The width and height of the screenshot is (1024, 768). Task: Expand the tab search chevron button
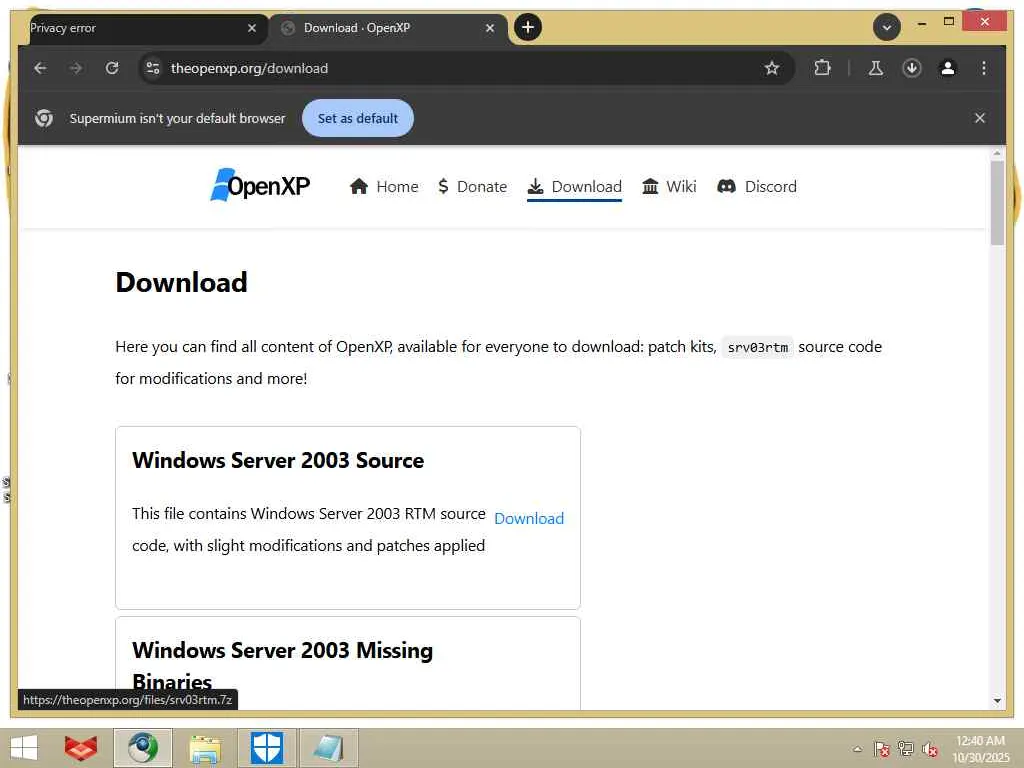[887, 27]
